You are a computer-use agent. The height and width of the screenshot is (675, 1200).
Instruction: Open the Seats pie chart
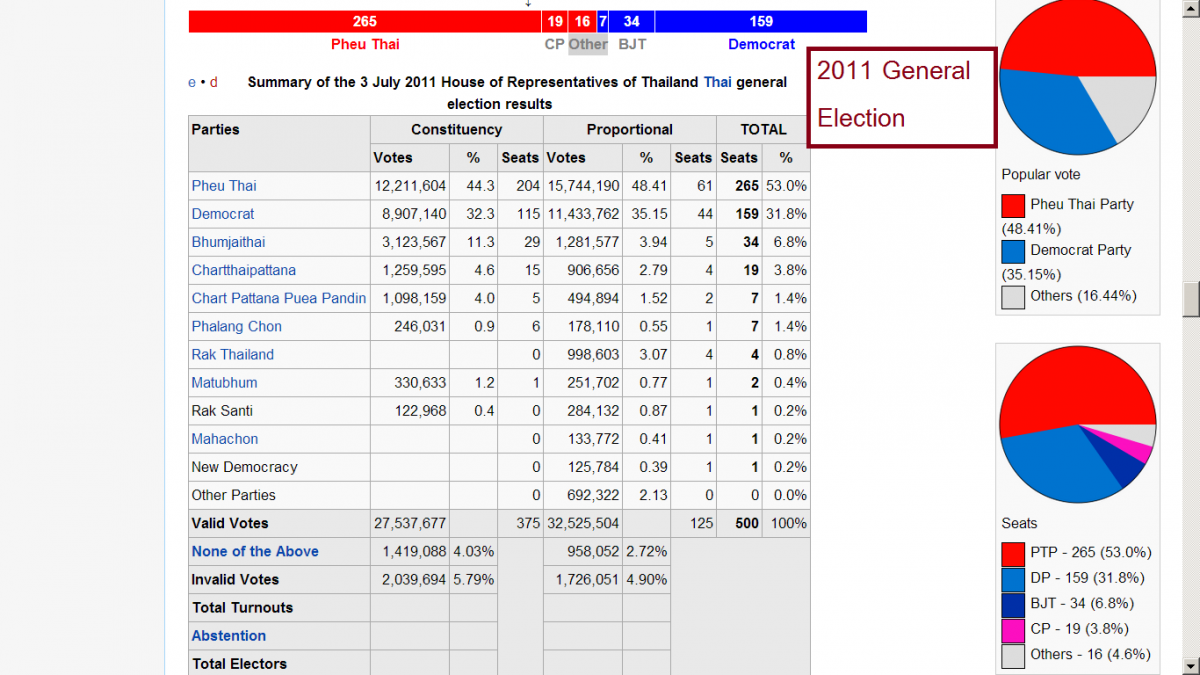1078,425
